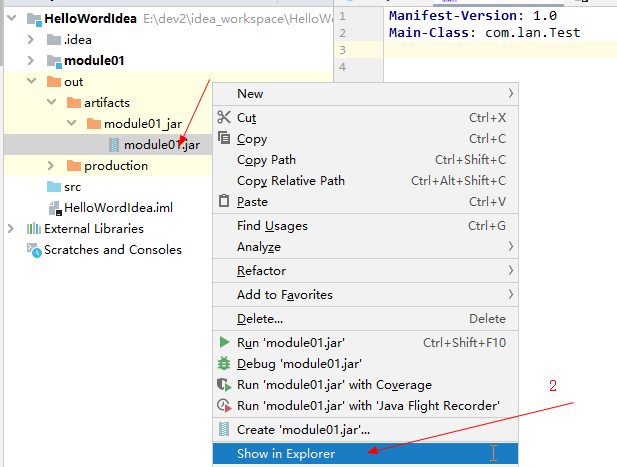Image resolution: width=617 pixels, height=467 pixels.
Task: Collapse the artifacts folder node
Action: 52,102
